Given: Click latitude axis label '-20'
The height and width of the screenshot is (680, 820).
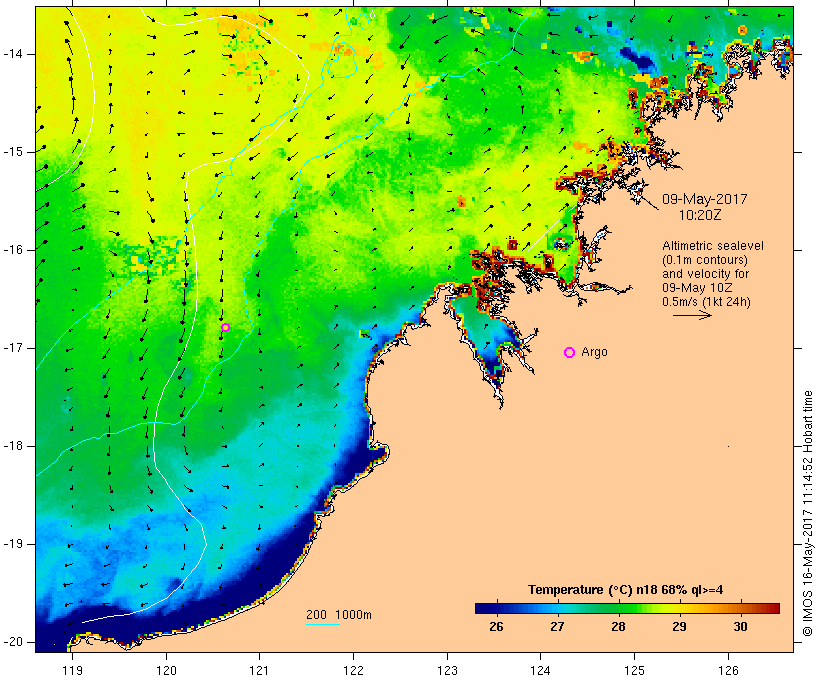Looking at the screenshot, I should pos(13,642).
